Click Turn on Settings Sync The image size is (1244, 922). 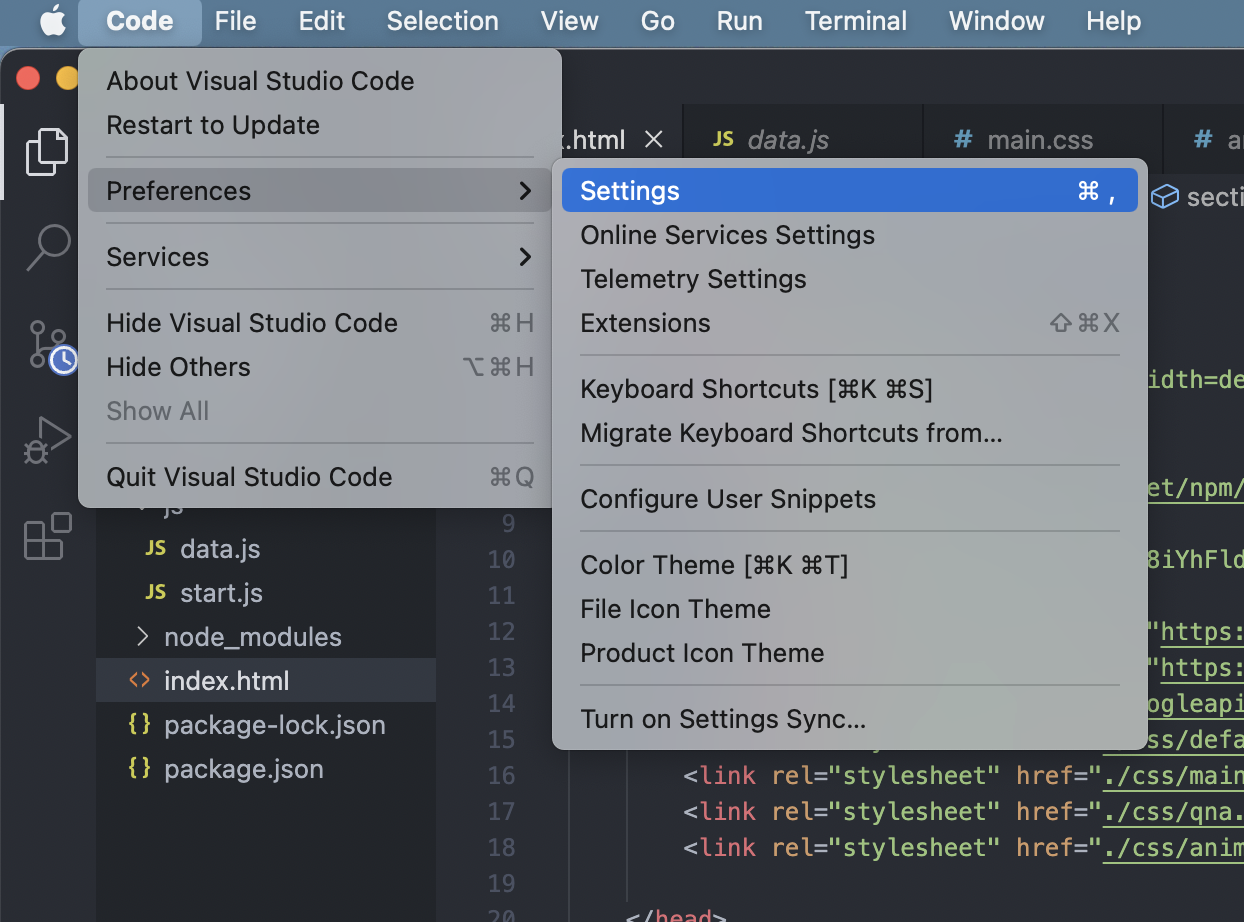coord(723,719)
